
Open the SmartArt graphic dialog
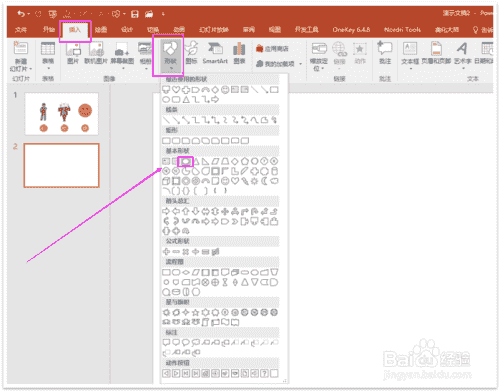(215, 53)
